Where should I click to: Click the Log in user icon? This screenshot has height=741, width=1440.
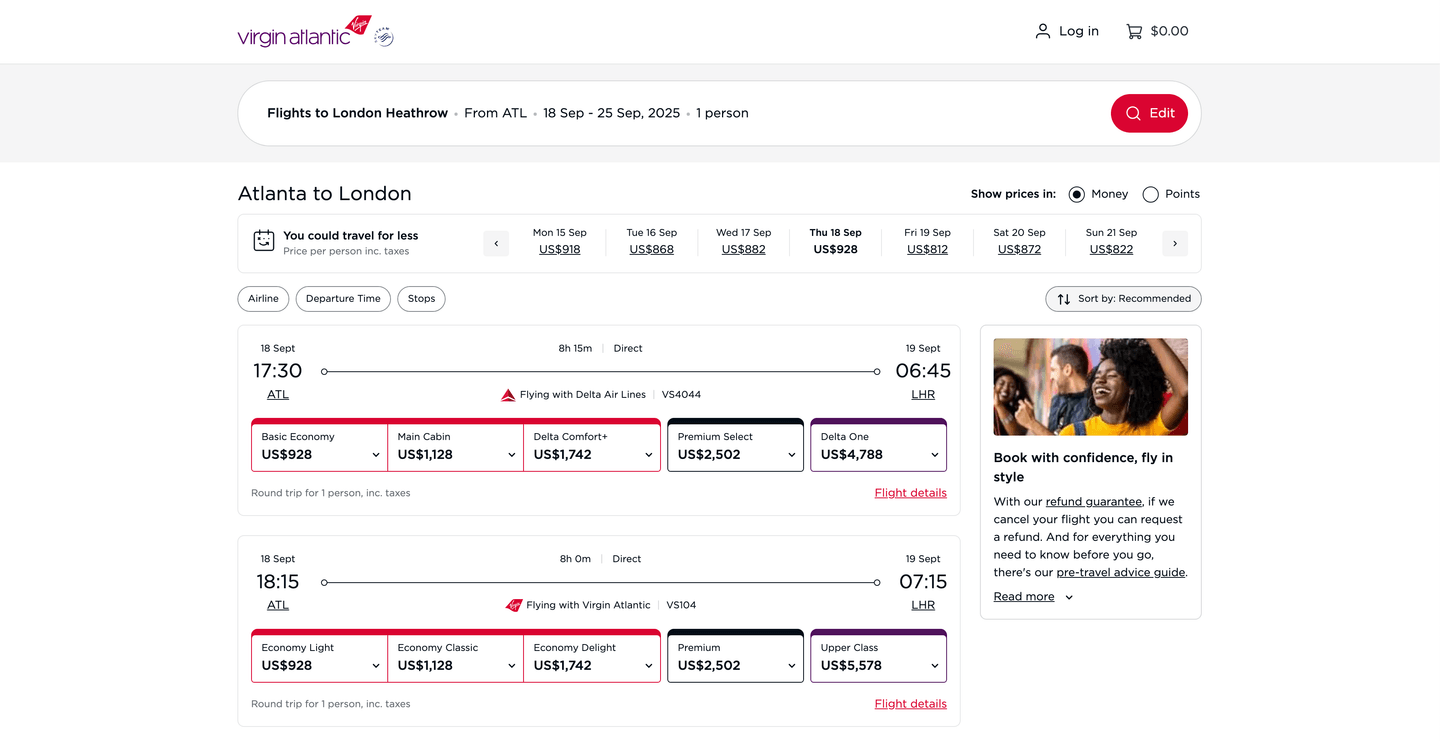(1043, 31)
